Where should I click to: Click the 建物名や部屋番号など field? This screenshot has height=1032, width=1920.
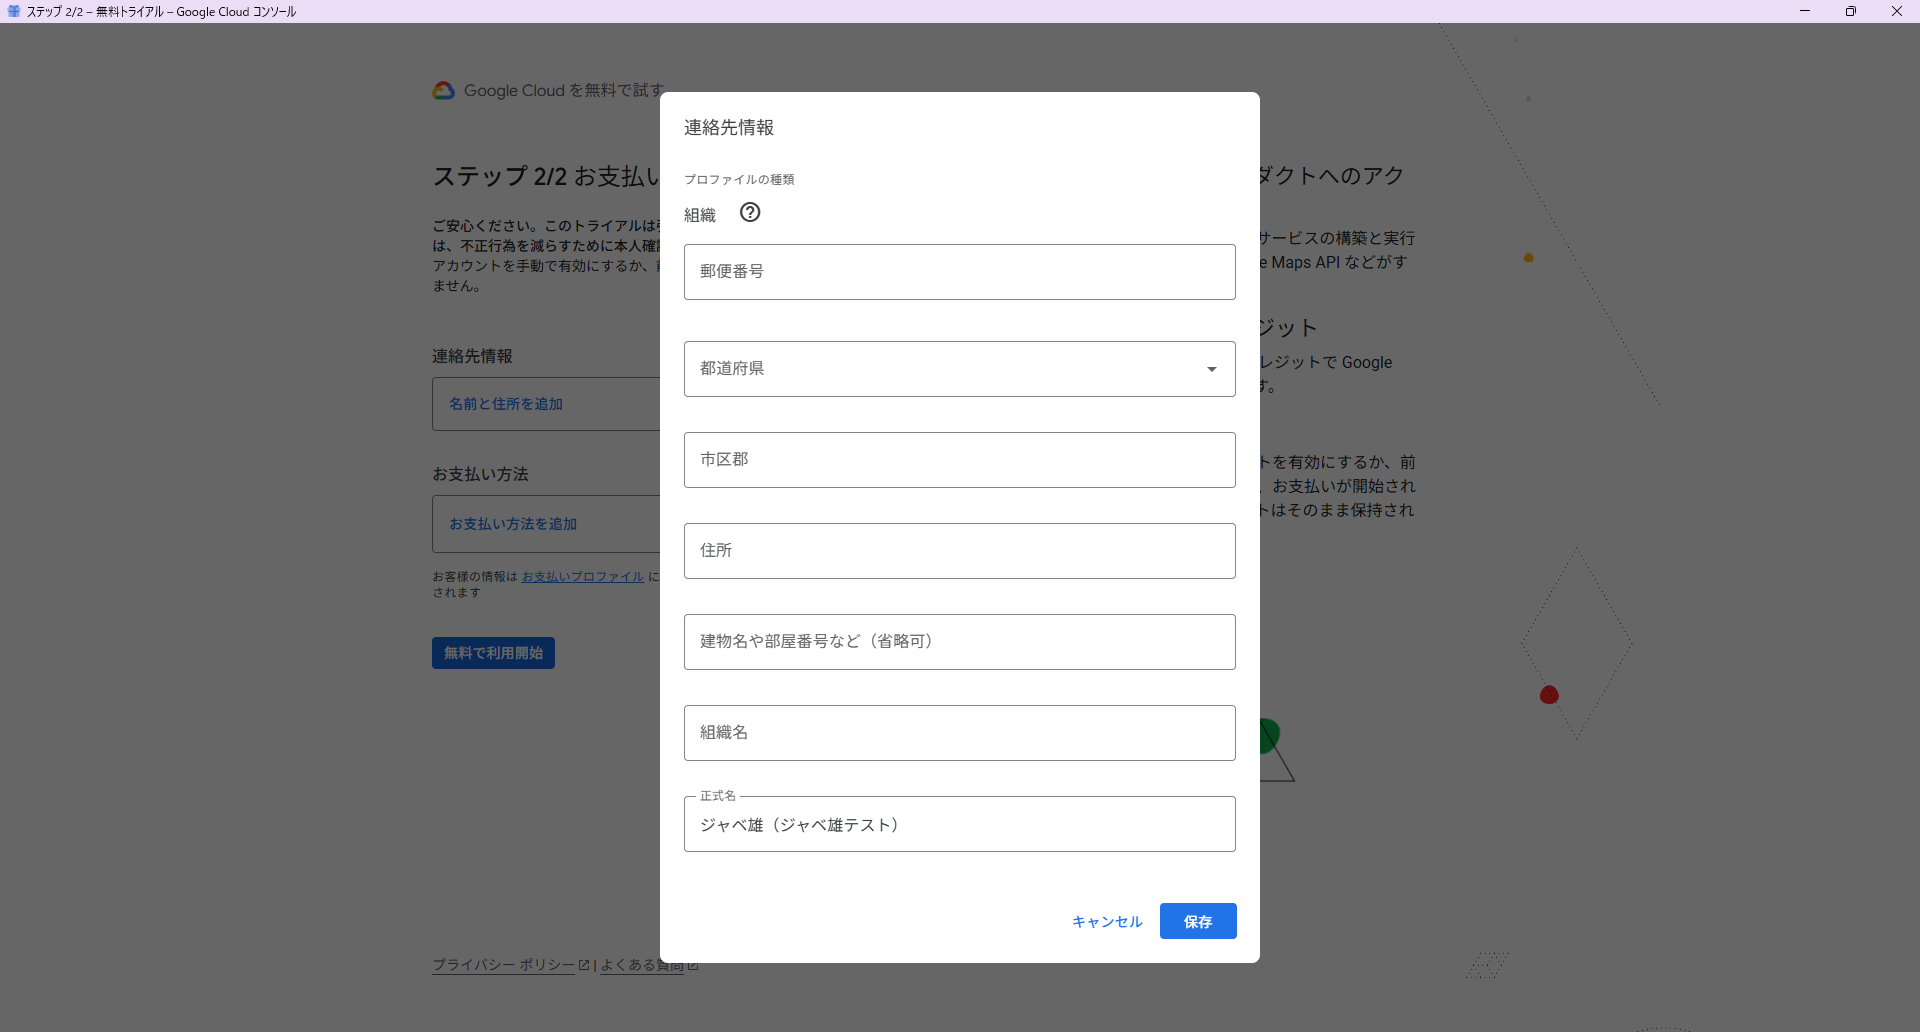959,642
